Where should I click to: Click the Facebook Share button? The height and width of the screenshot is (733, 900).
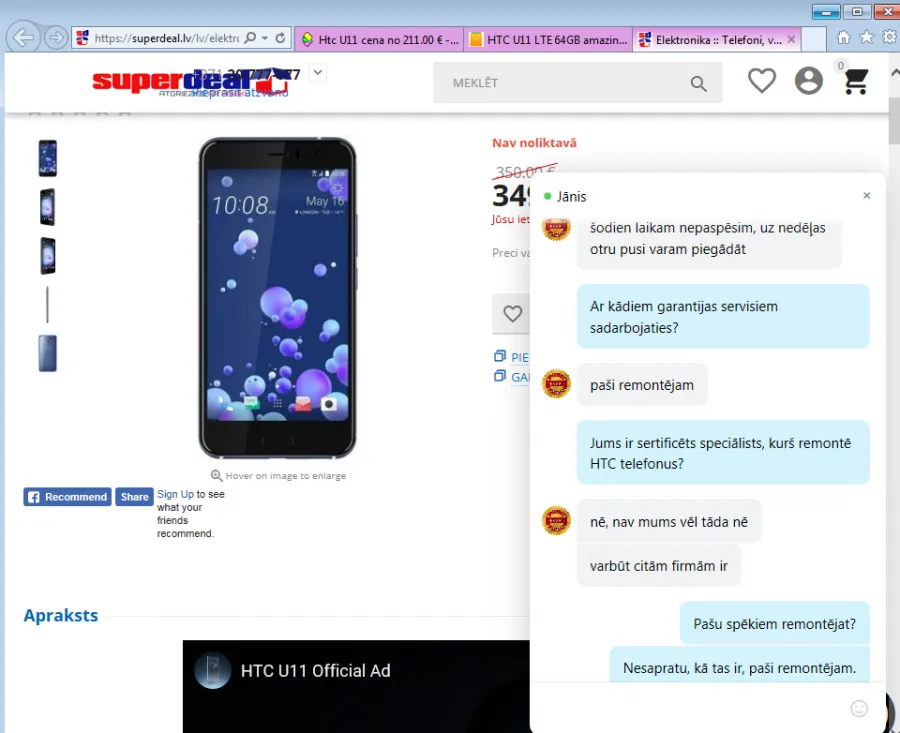point(134,497)
